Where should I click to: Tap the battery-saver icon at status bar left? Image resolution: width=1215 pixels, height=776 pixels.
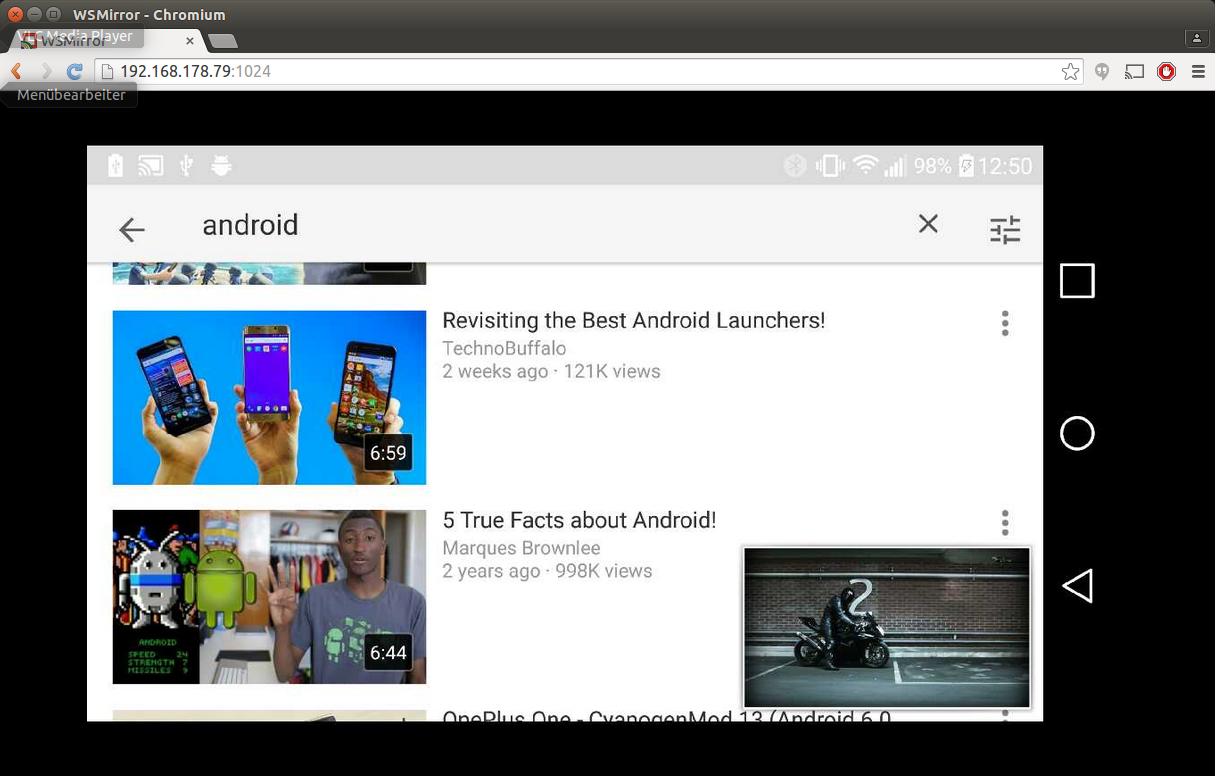coord(115,166)
